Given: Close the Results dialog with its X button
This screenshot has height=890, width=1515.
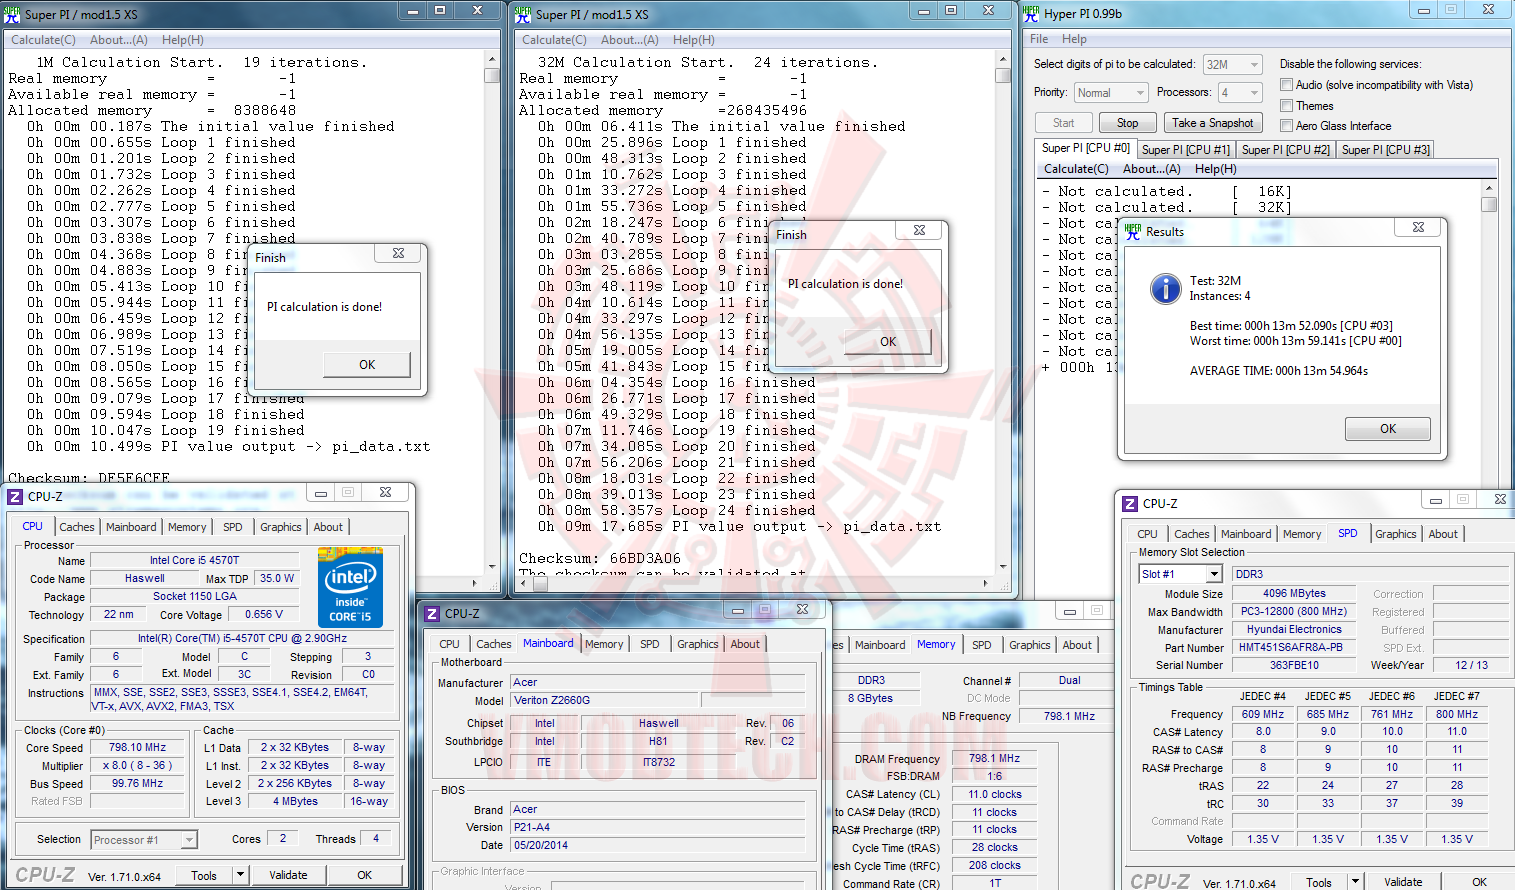Looking at the screenshot, I should [1418, 228].
